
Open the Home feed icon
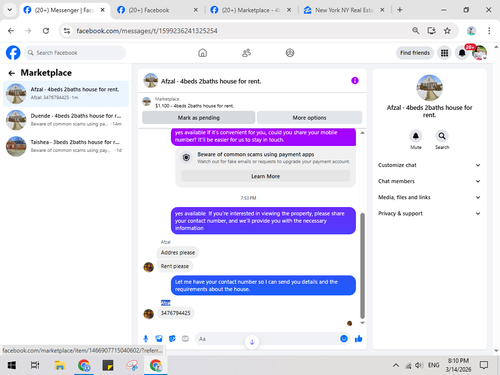[203, 53]
